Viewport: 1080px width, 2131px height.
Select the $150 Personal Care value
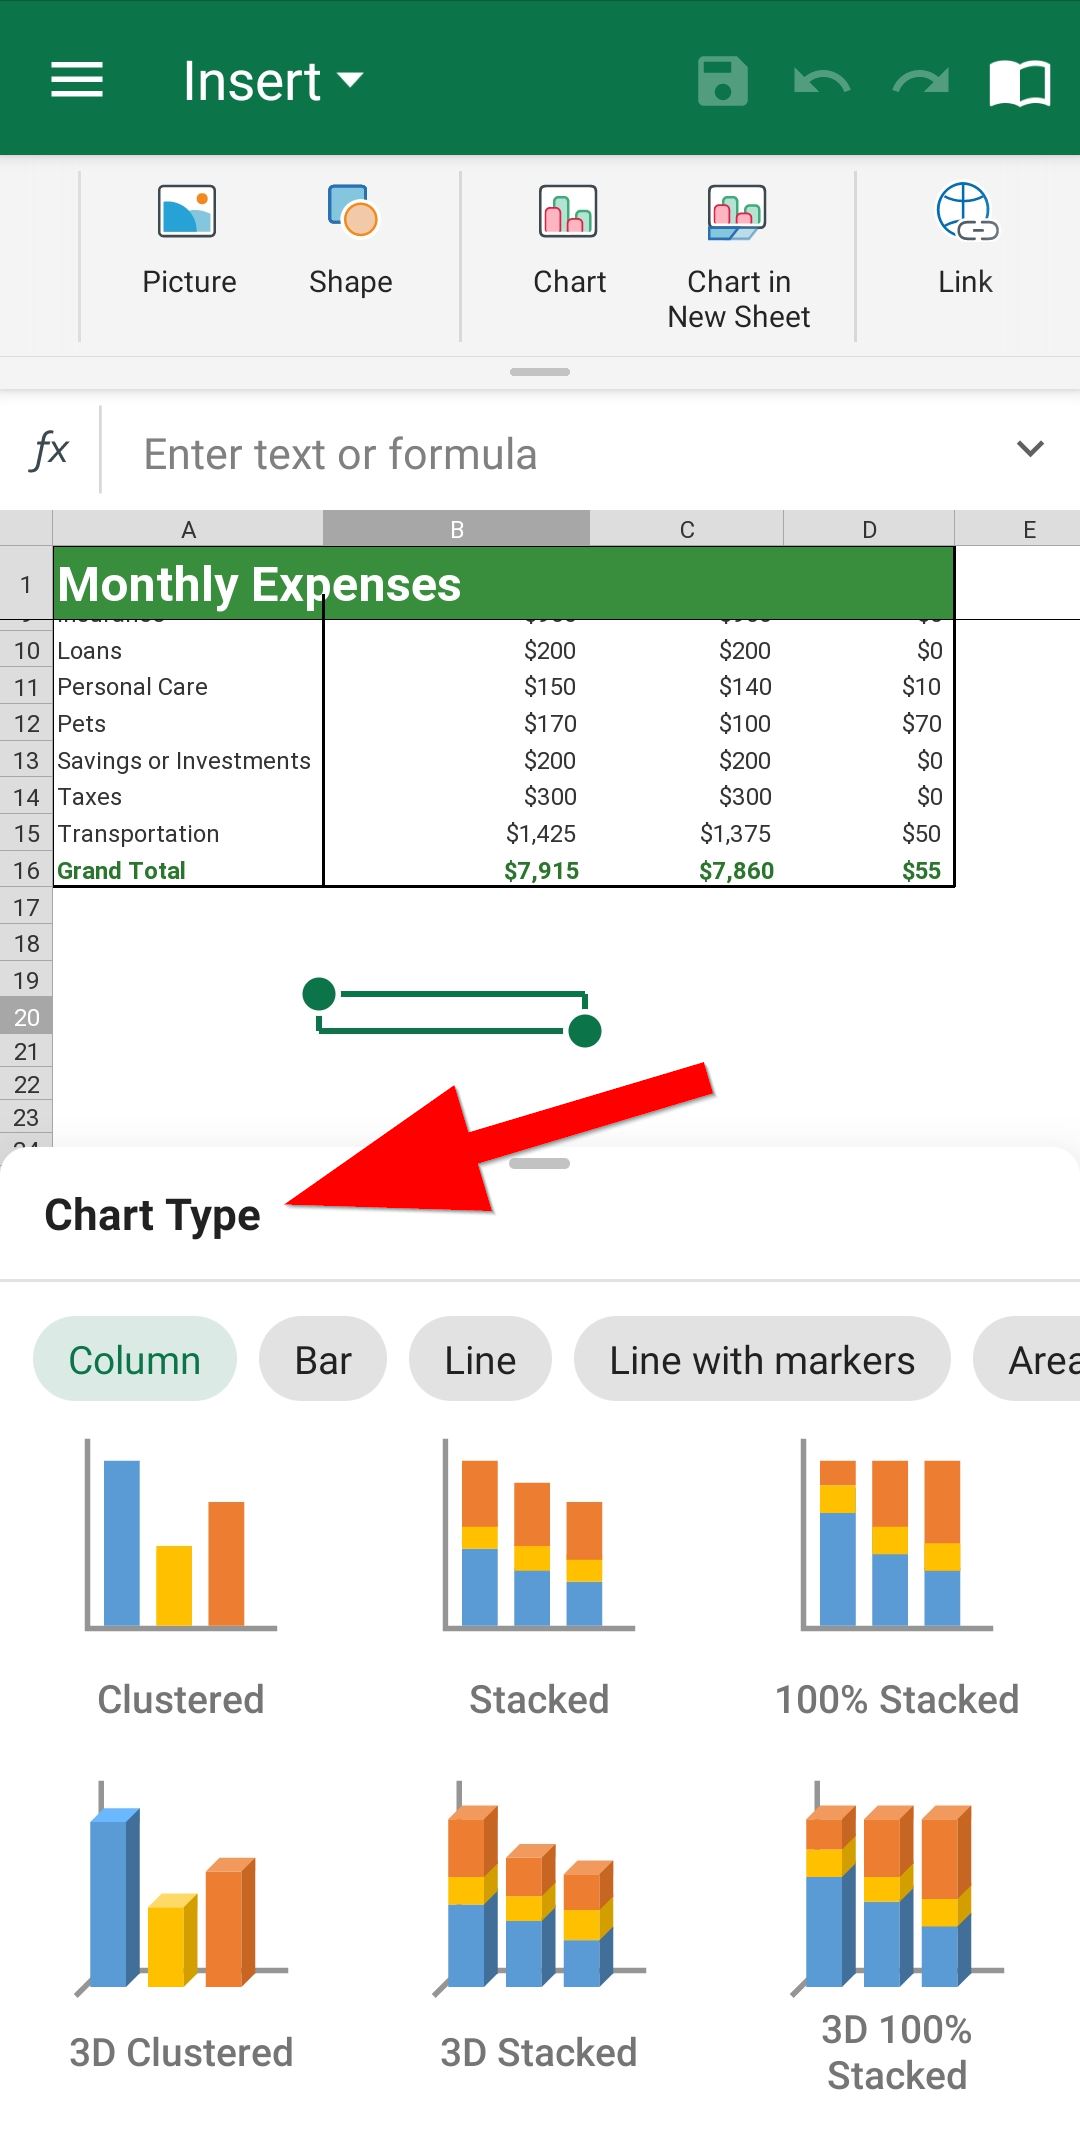(x=457, y=687)
